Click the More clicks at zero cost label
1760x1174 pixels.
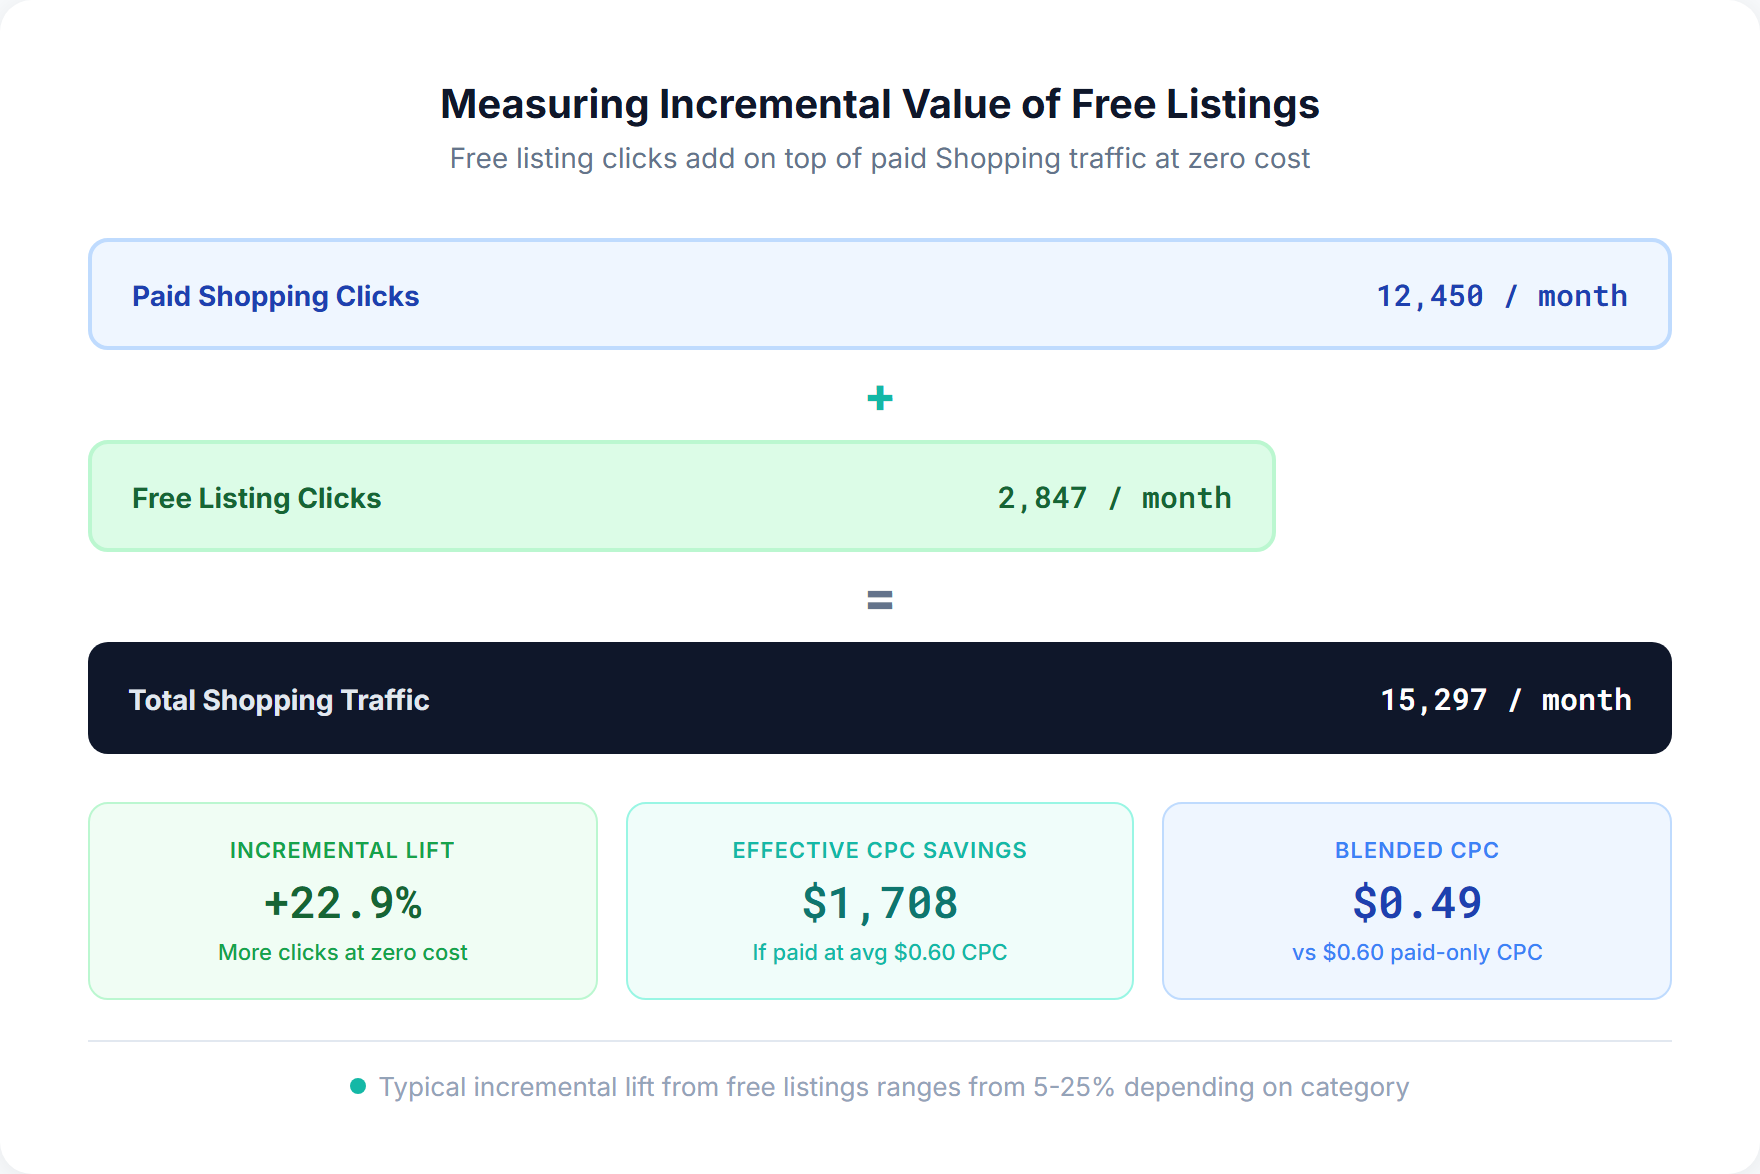342,952
